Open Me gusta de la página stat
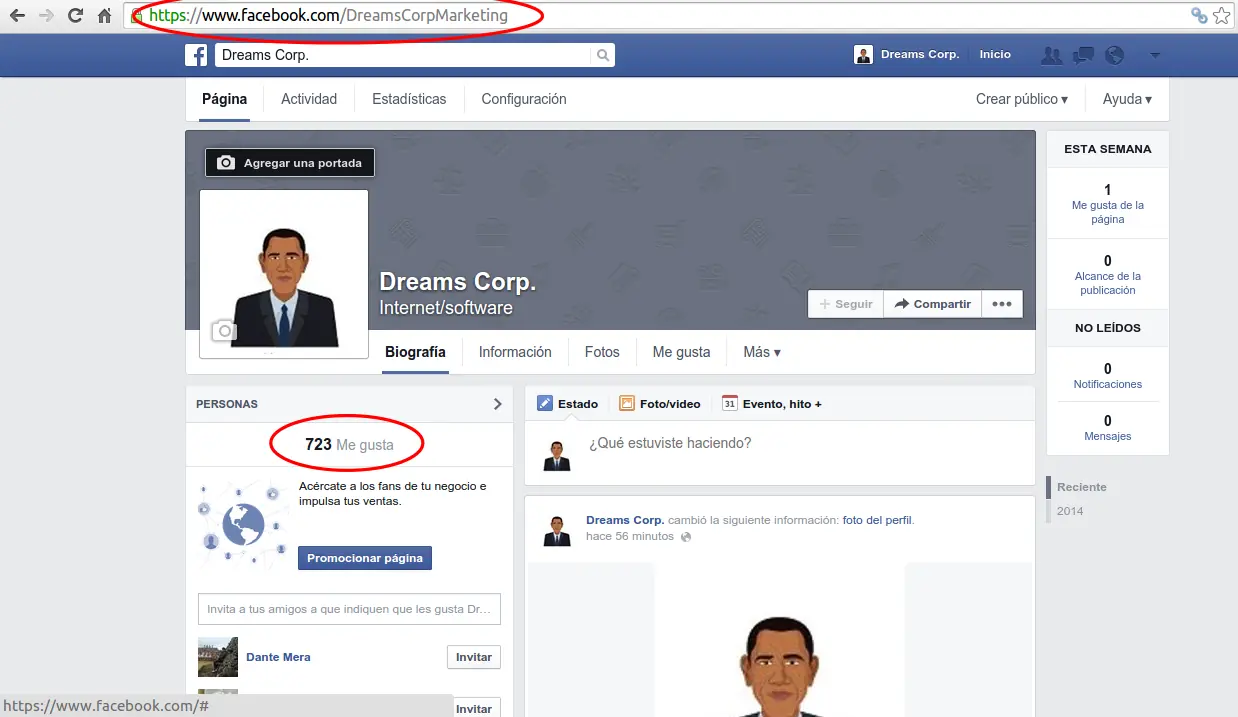 pyautogui.click(x=1108, y=204)
